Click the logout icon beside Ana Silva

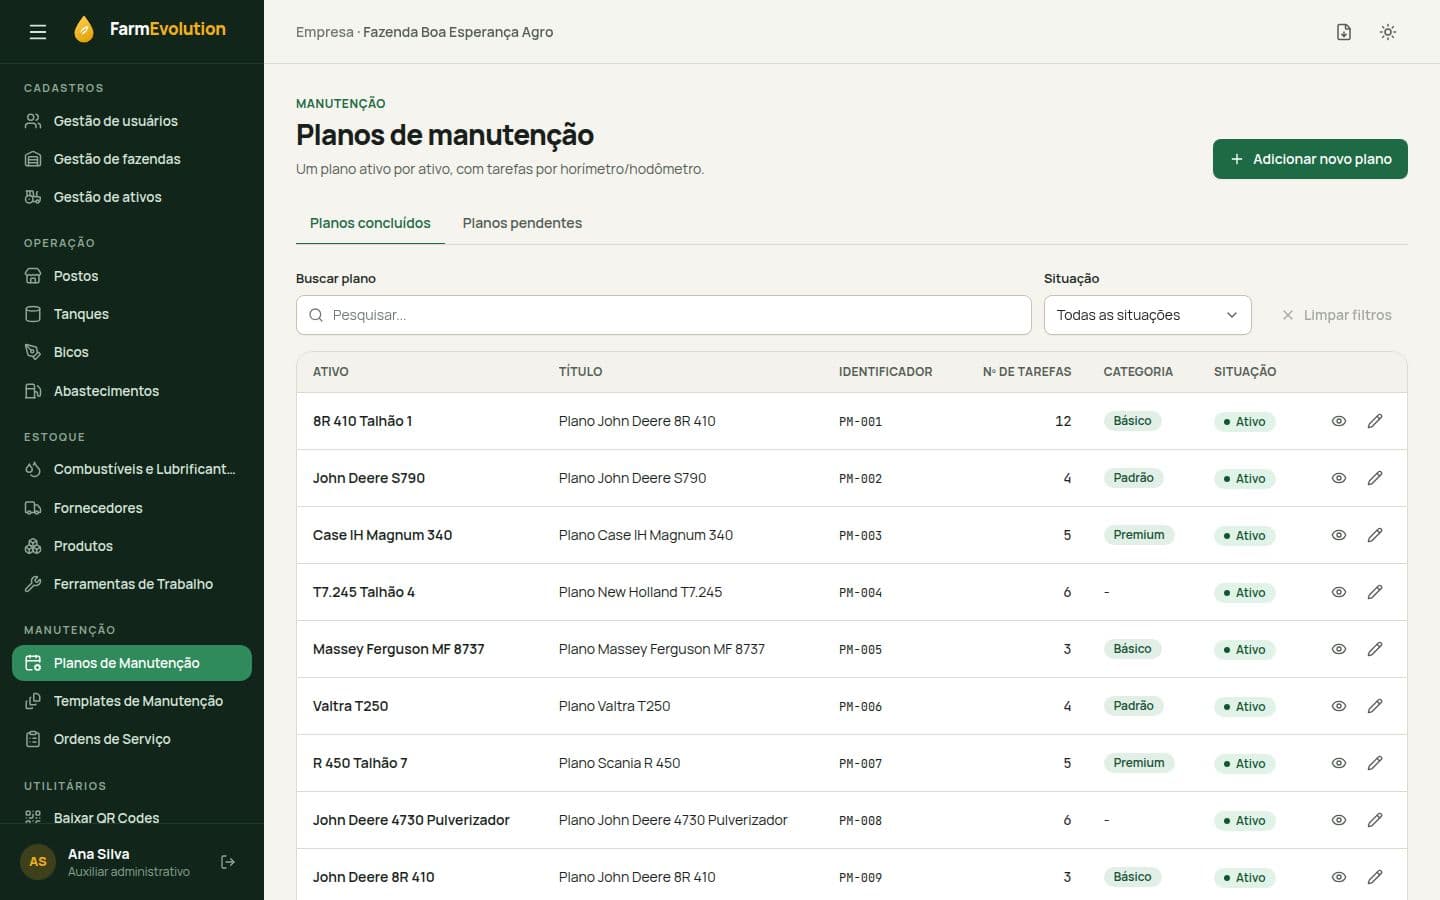(x=228, y=862)
